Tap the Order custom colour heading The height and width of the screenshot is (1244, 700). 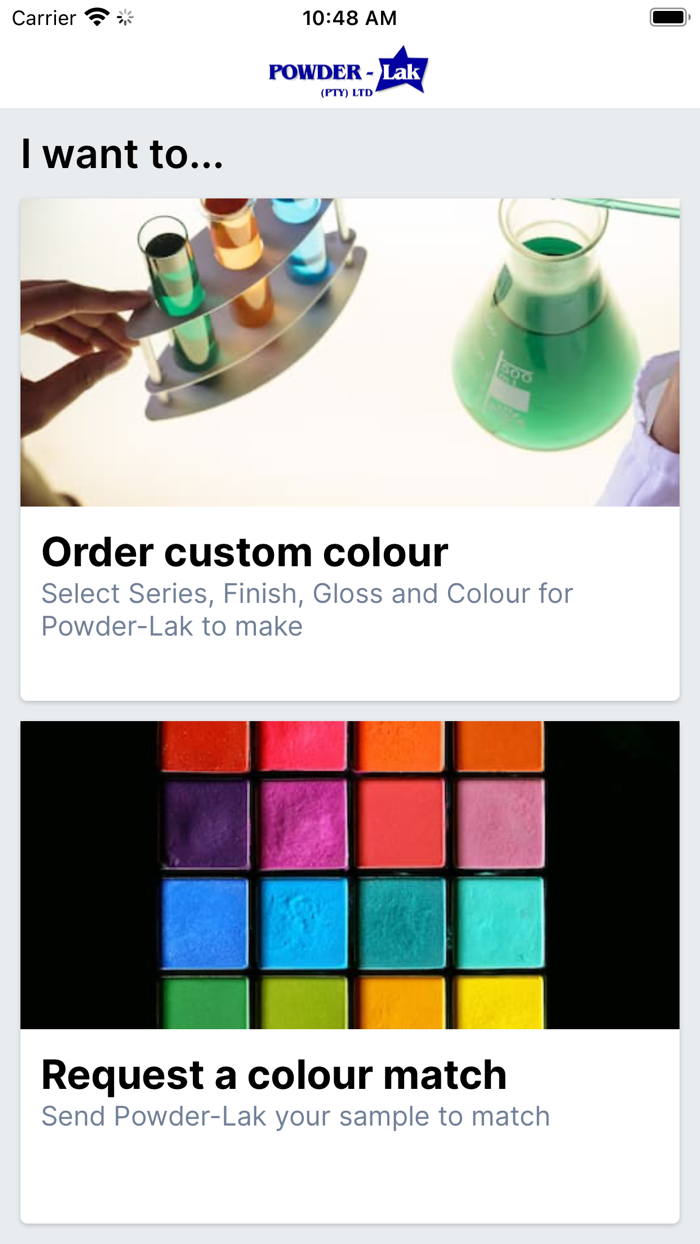tap(244, 552)
